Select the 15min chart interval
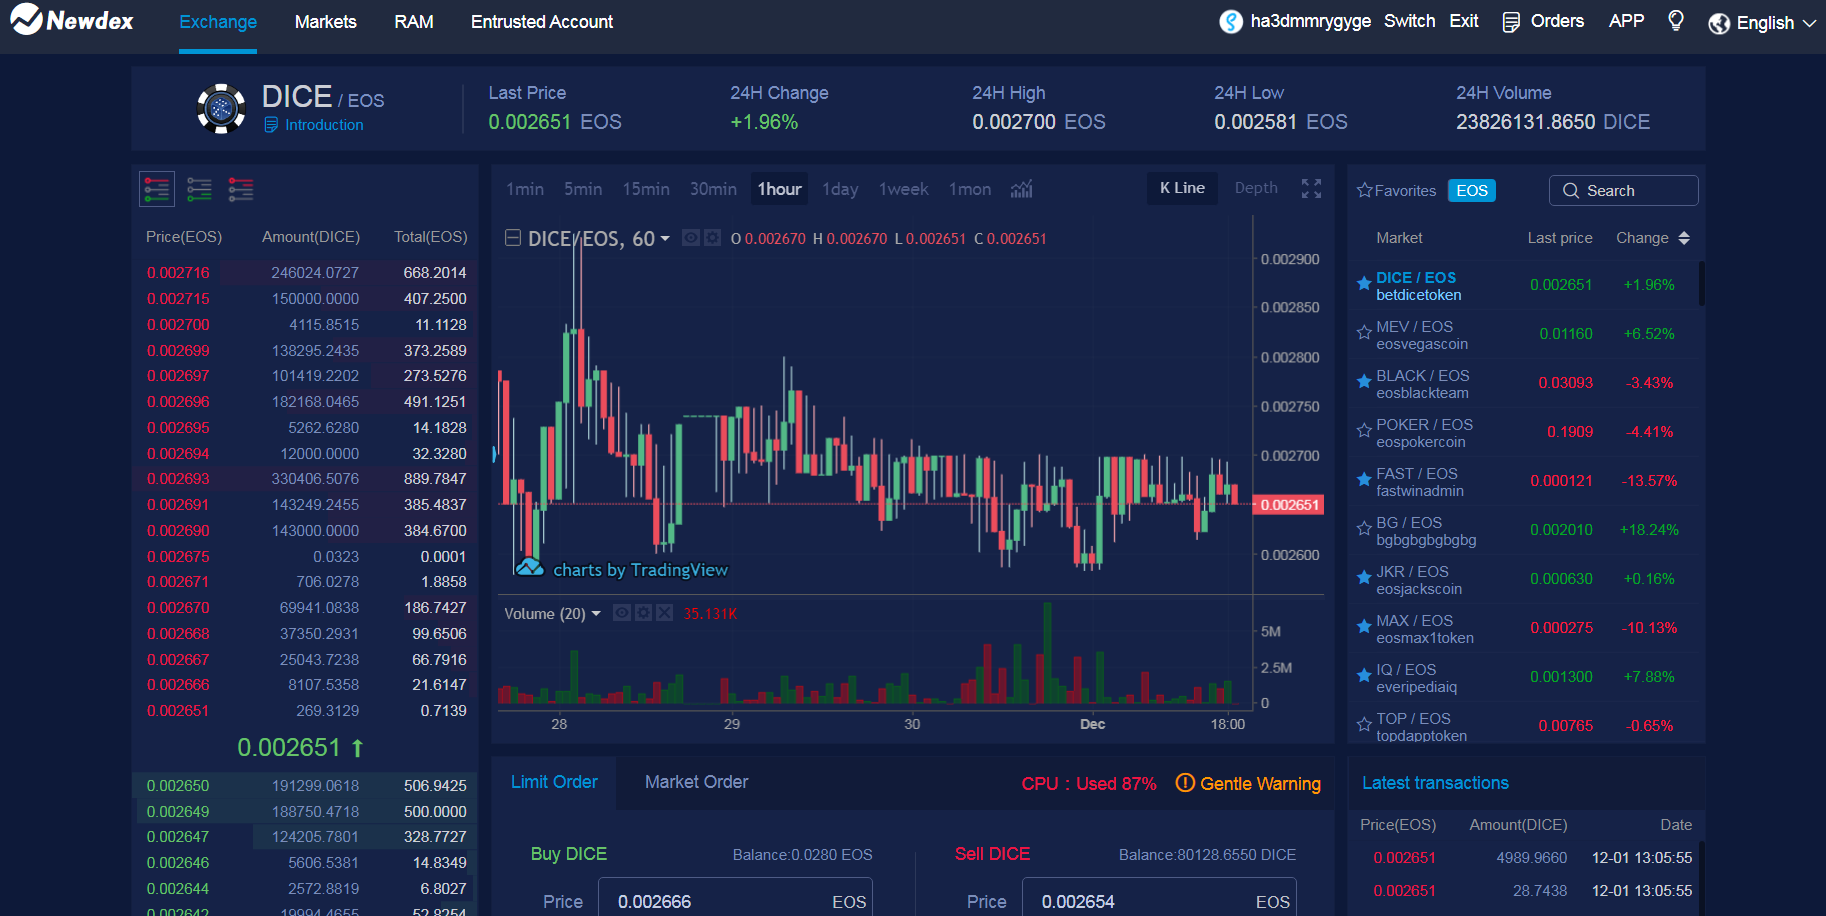1826x916 pixels. pyautogui.click(x=646, y=189)
